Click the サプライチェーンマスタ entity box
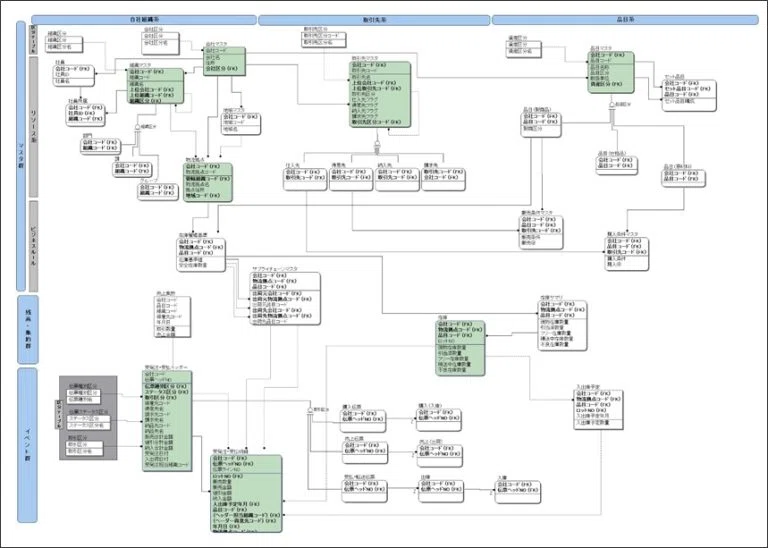768x548 pixels. [286, 298]
